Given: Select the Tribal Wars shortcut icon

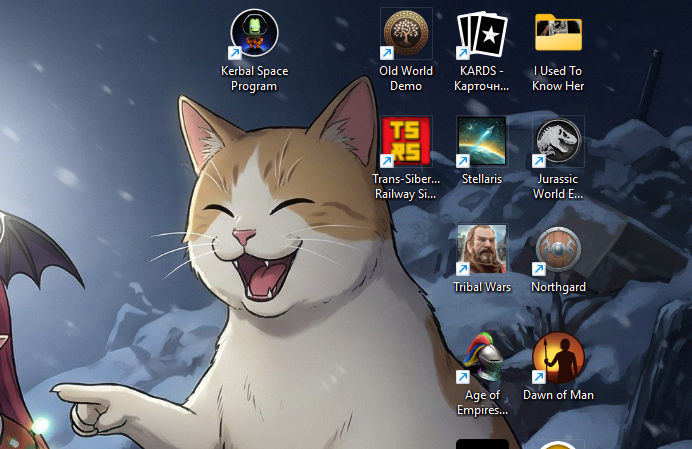Looking at the screenshot, I should [x=482, y=249].
